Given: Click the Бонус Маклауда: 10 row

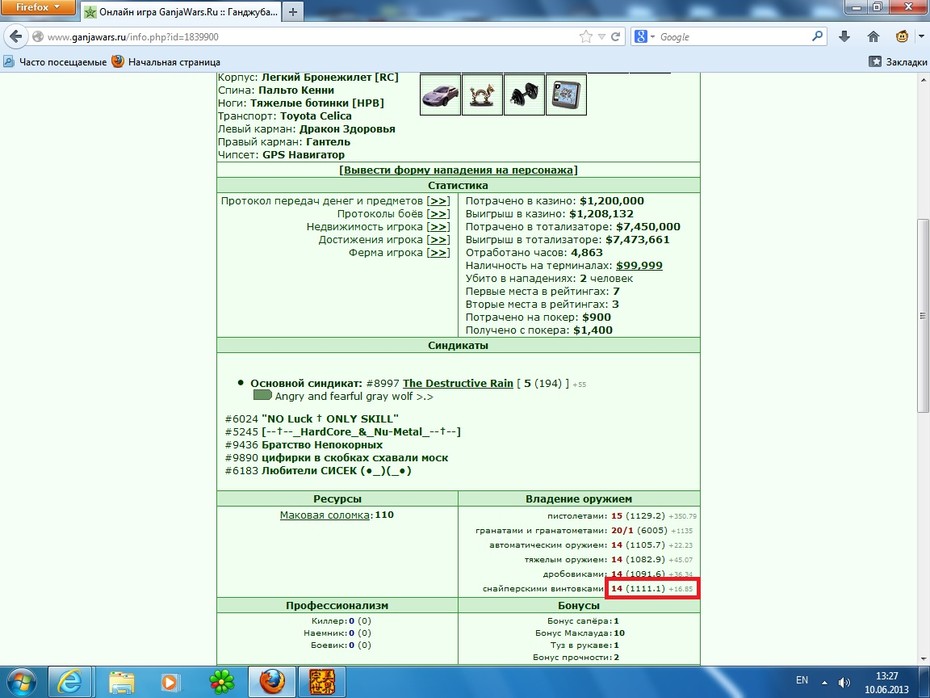Looking at the screenshot, I should (579, 633).
